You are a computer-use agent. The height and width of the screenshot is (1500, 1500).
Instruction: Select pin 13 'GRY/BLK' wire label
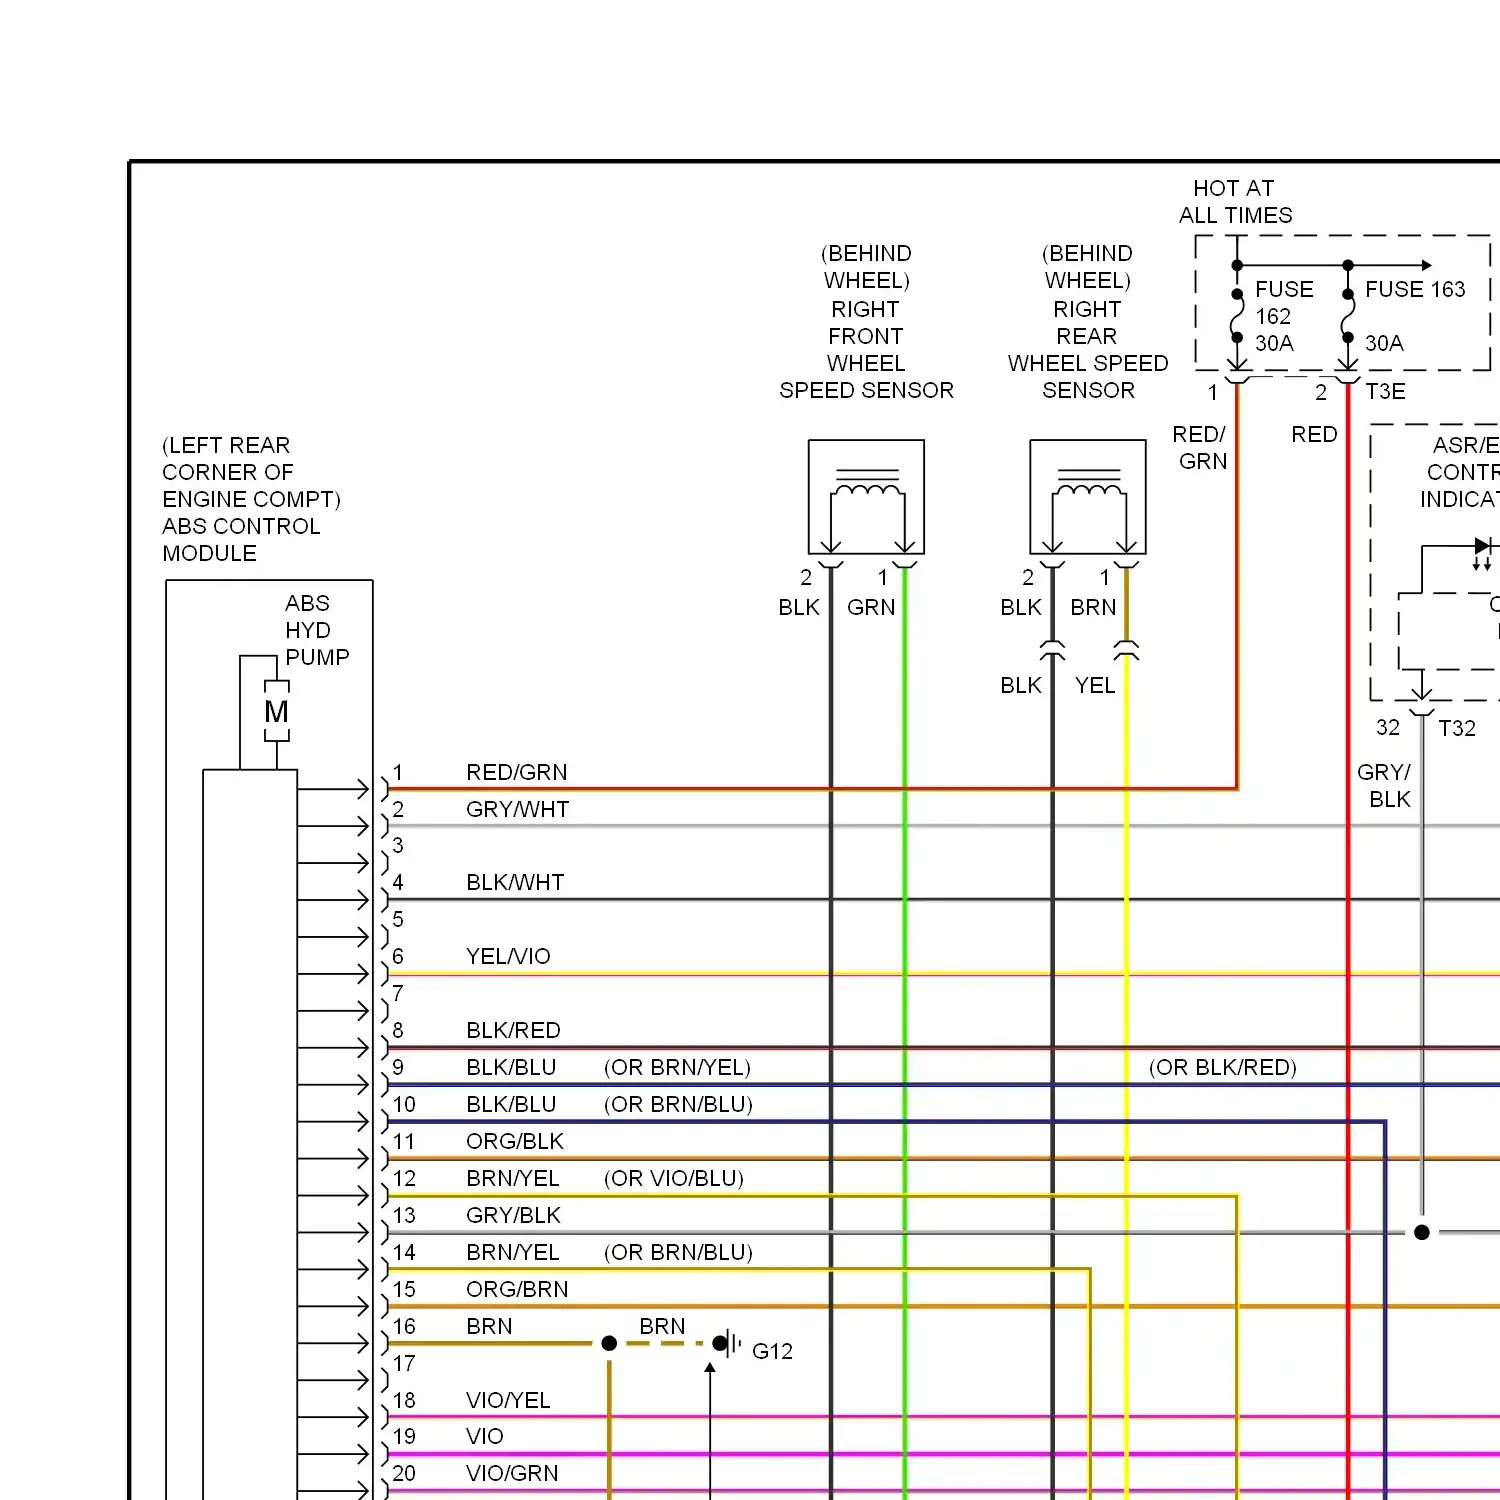click(x=513, y=1215)
